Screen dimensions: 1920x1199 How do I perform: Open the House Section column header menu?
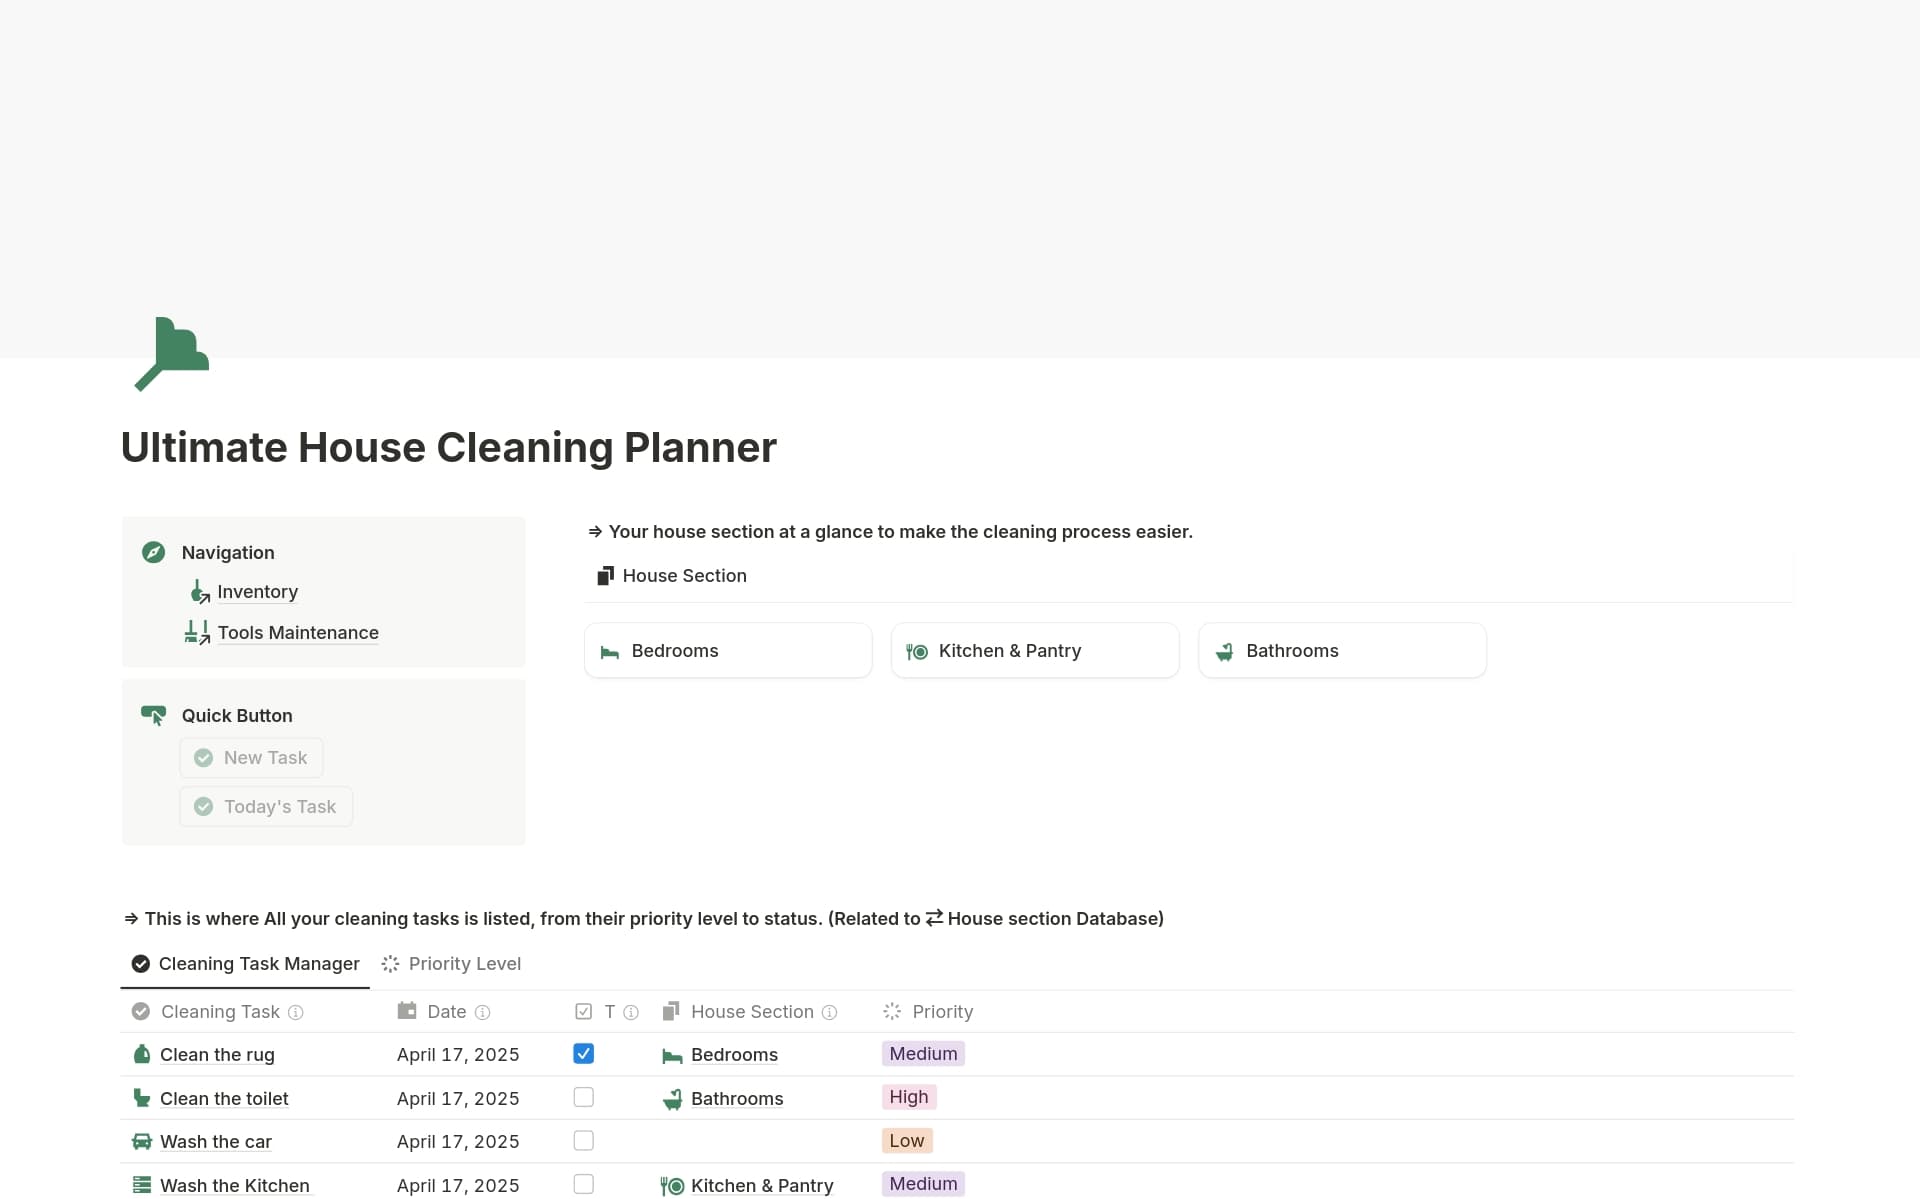752,1011
